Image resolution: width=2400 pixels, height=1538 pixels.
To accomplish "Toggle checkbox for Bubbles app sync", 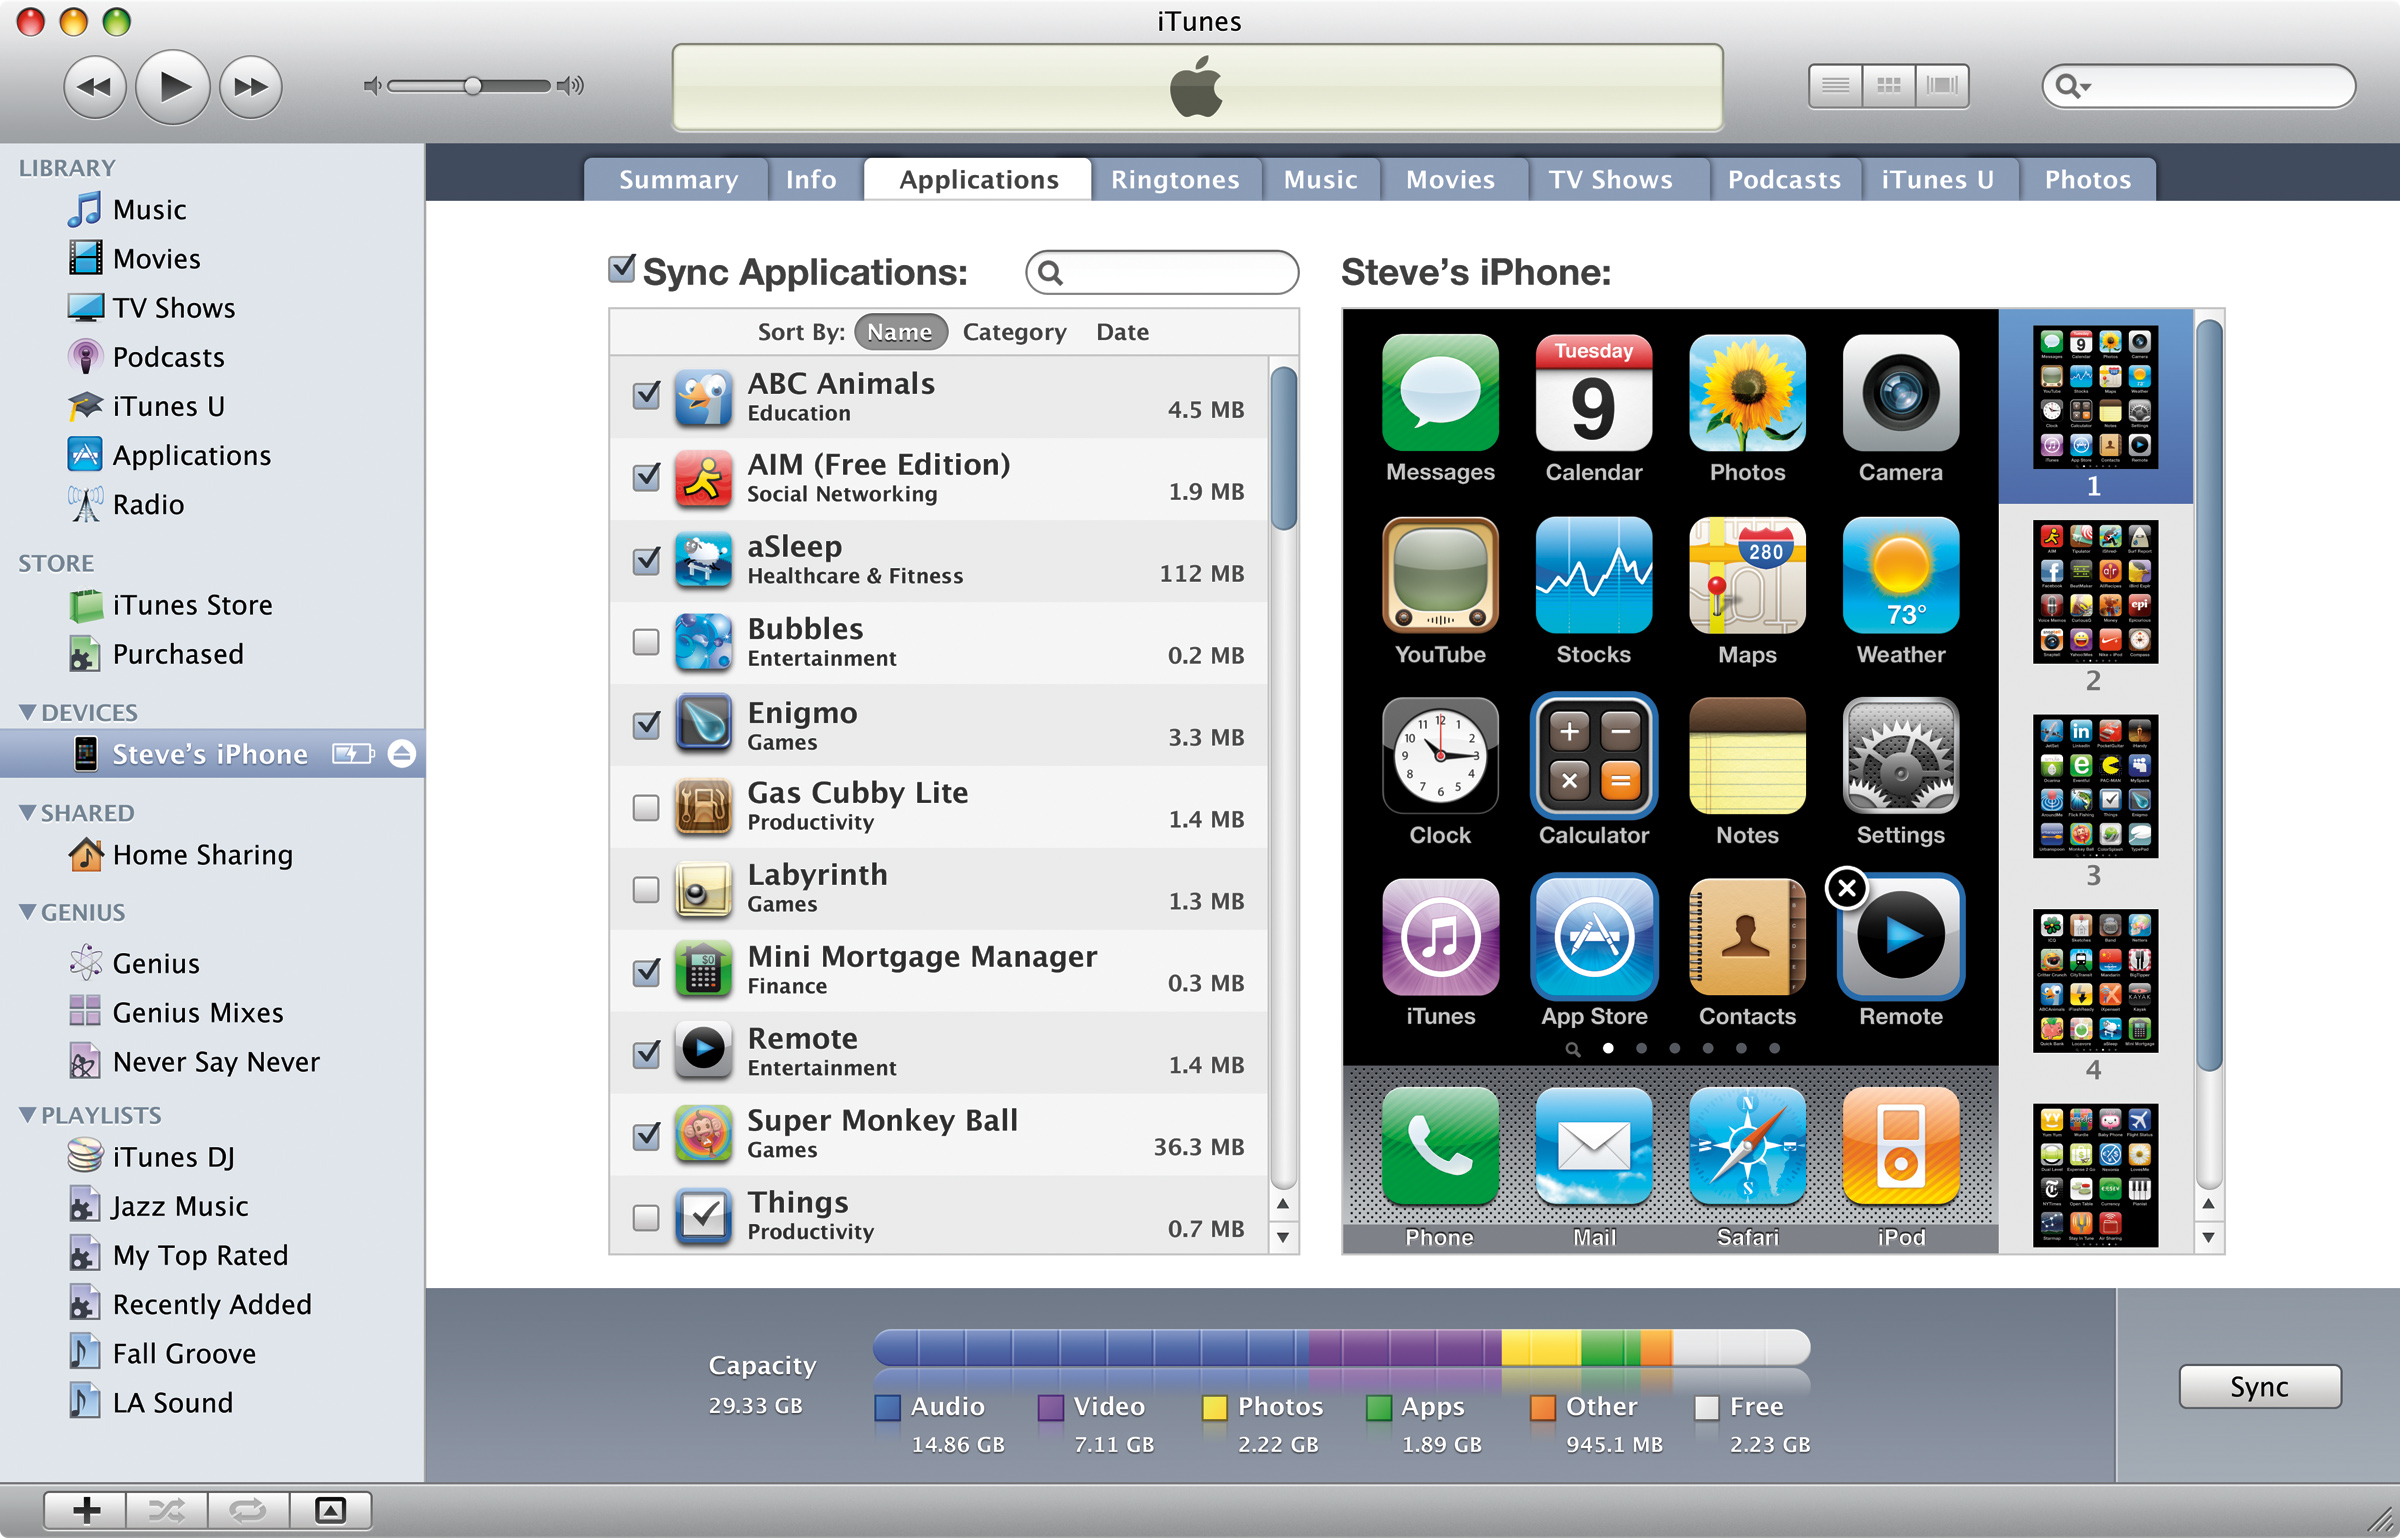I will click(644, 642).
